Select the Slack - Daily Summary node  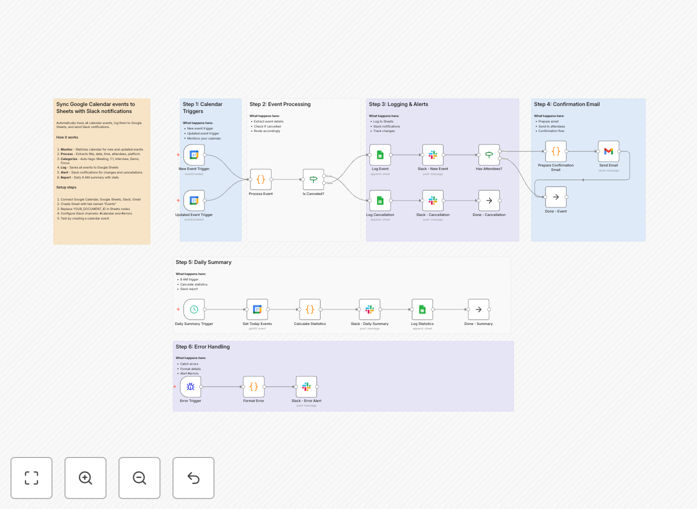pos(369,309)
